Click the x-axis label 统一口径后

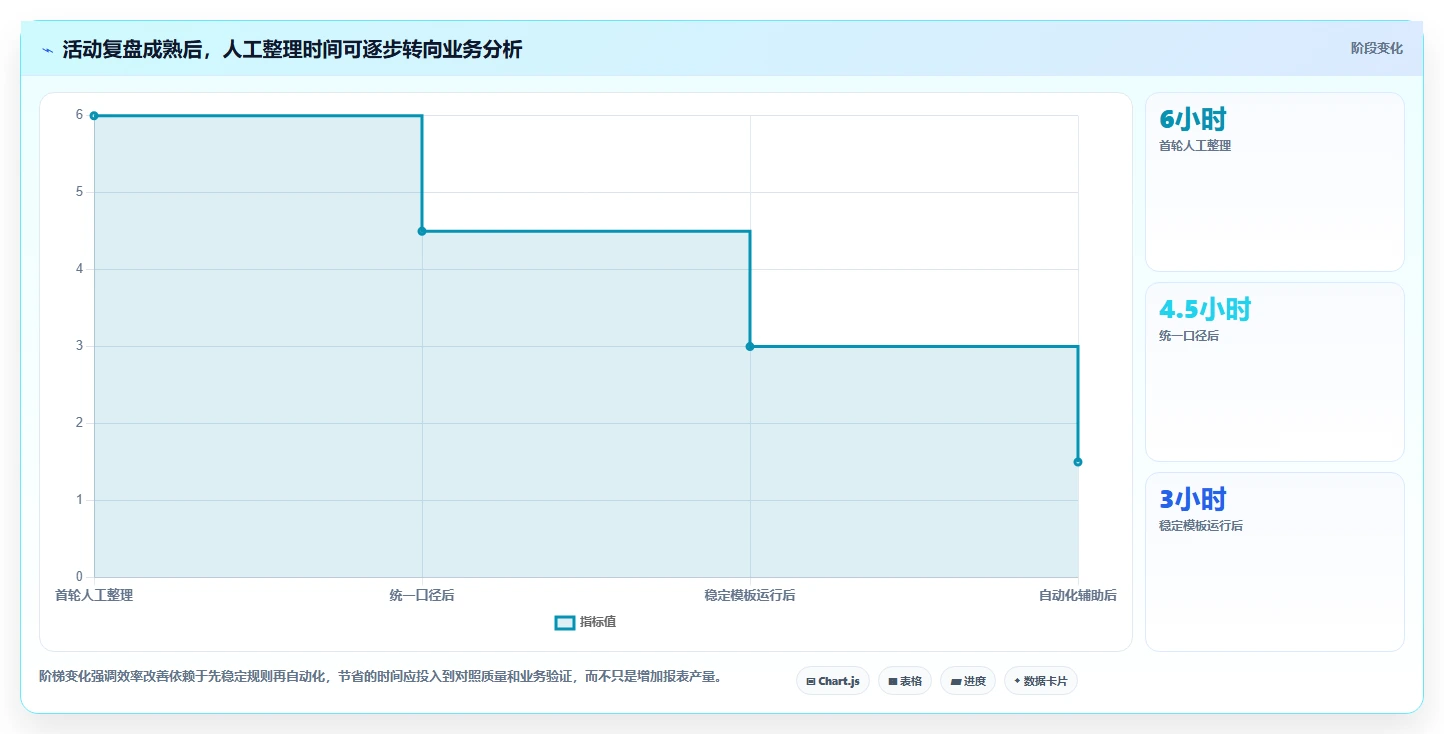click(x=422, y=596)
